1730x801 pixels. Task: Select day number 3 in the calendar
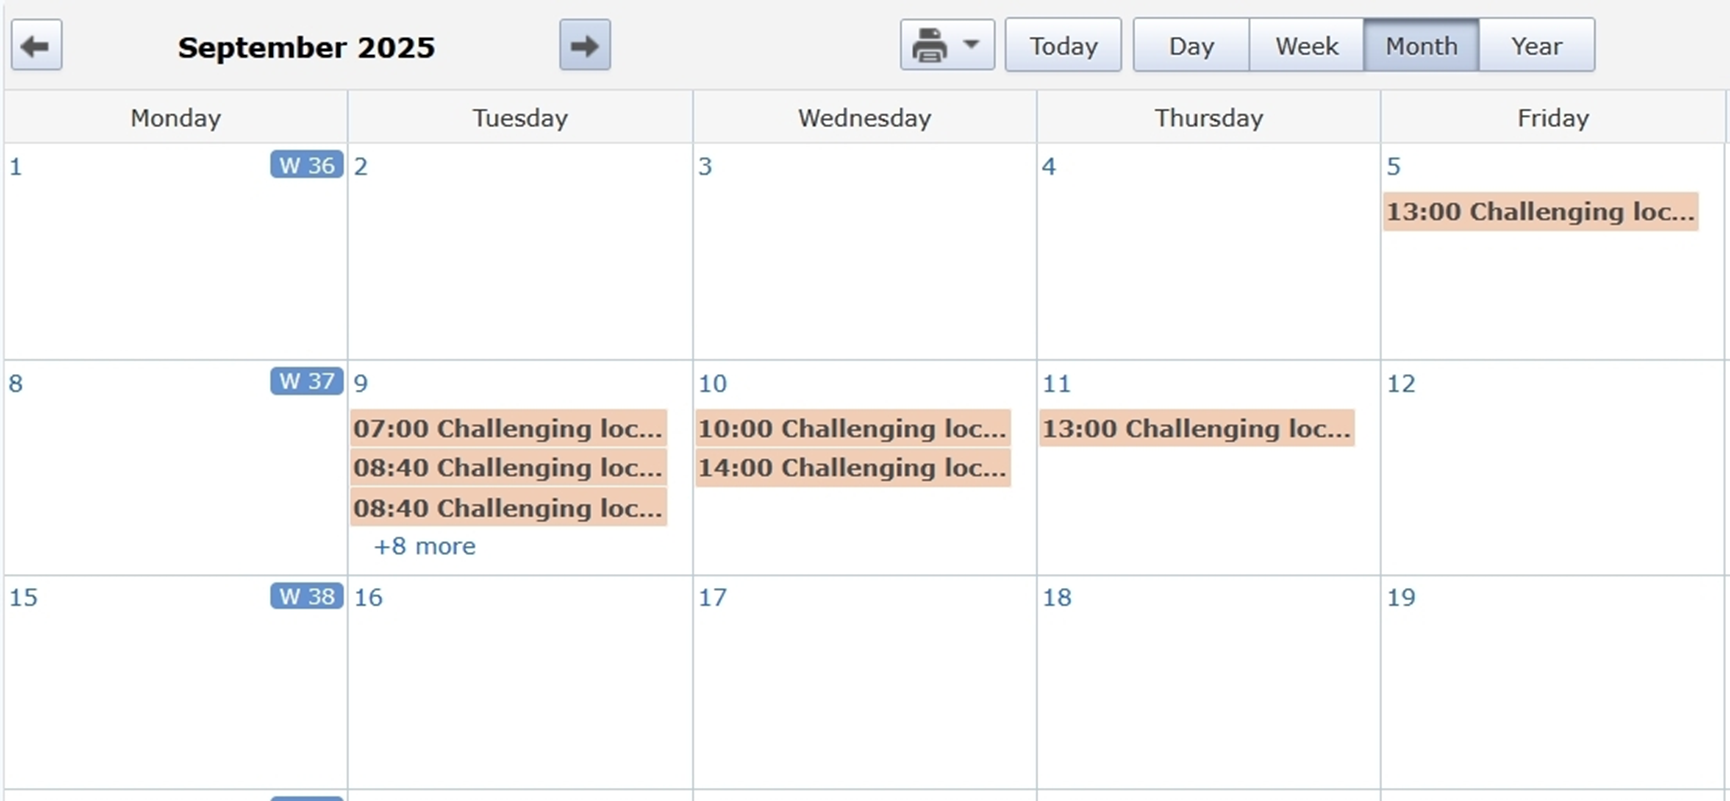pyautogui.click(x=705, y=166)
